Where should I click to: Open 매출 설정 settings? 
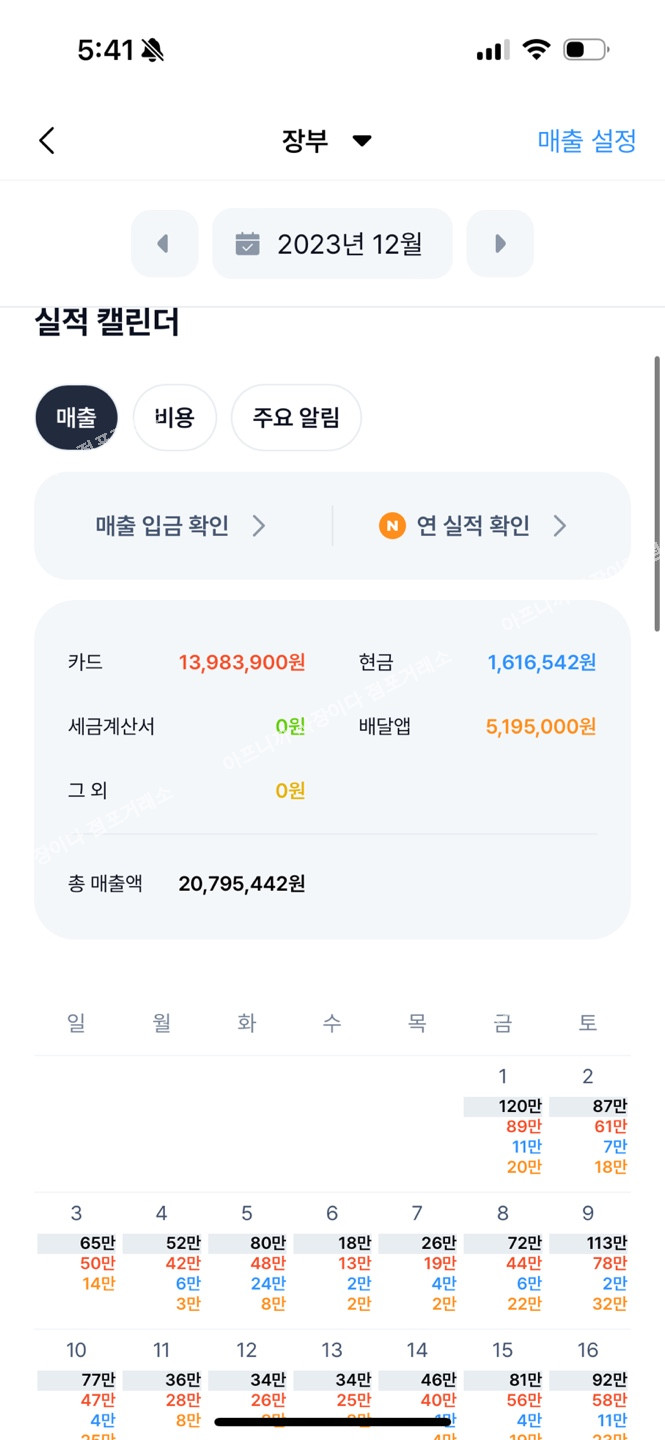586,141
